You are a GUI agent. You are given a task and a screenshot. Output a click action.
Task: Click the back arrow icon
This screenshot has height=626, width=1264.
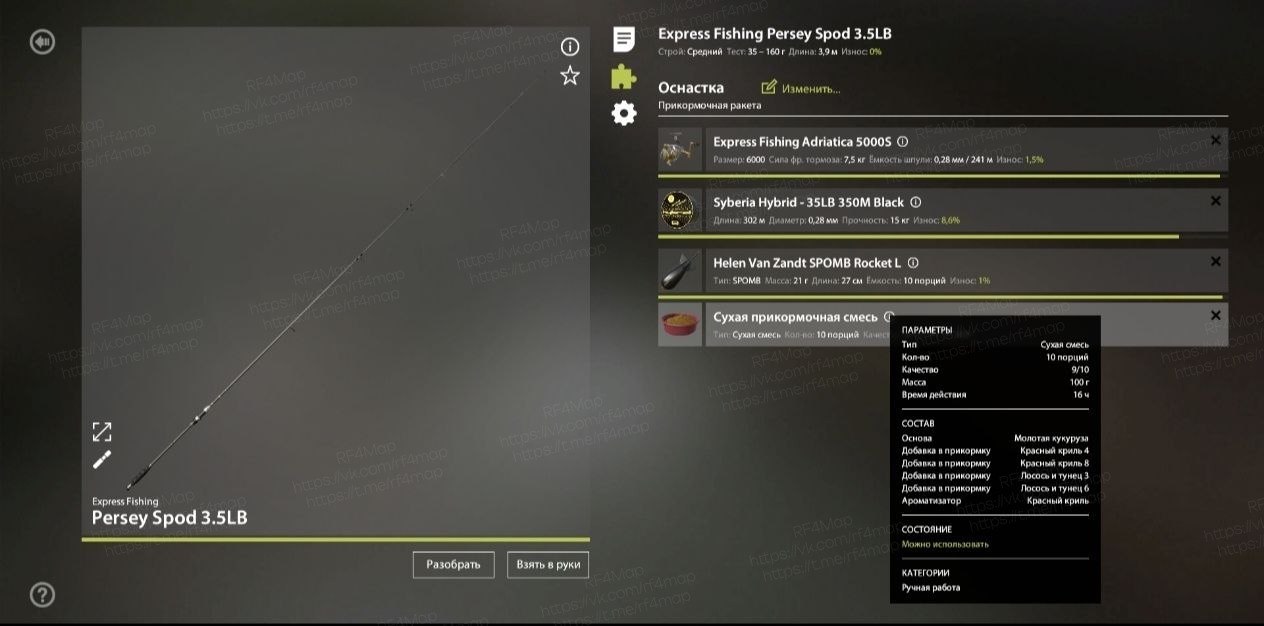click(42, 41)
